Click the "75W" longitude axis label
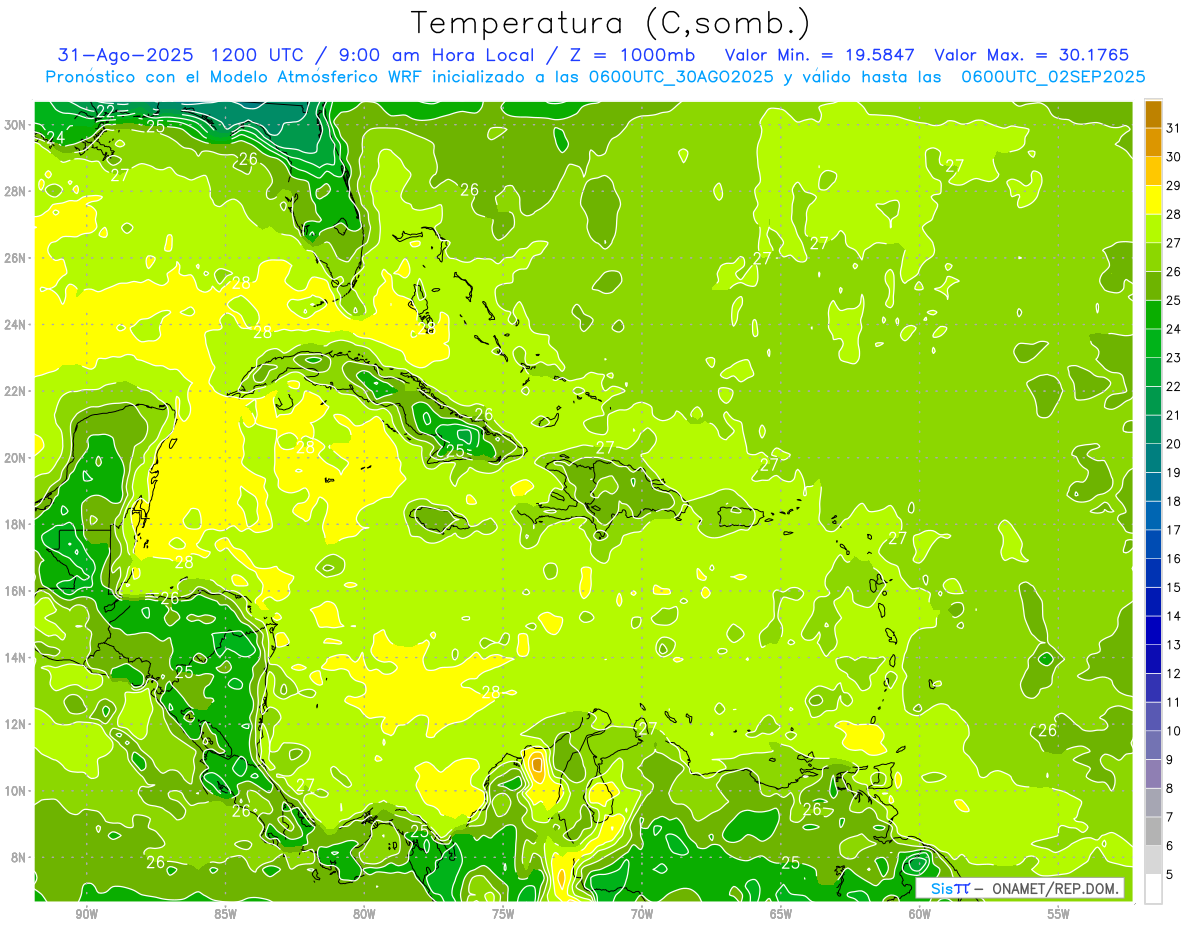Screen dimensions: 1200x927 503,914
